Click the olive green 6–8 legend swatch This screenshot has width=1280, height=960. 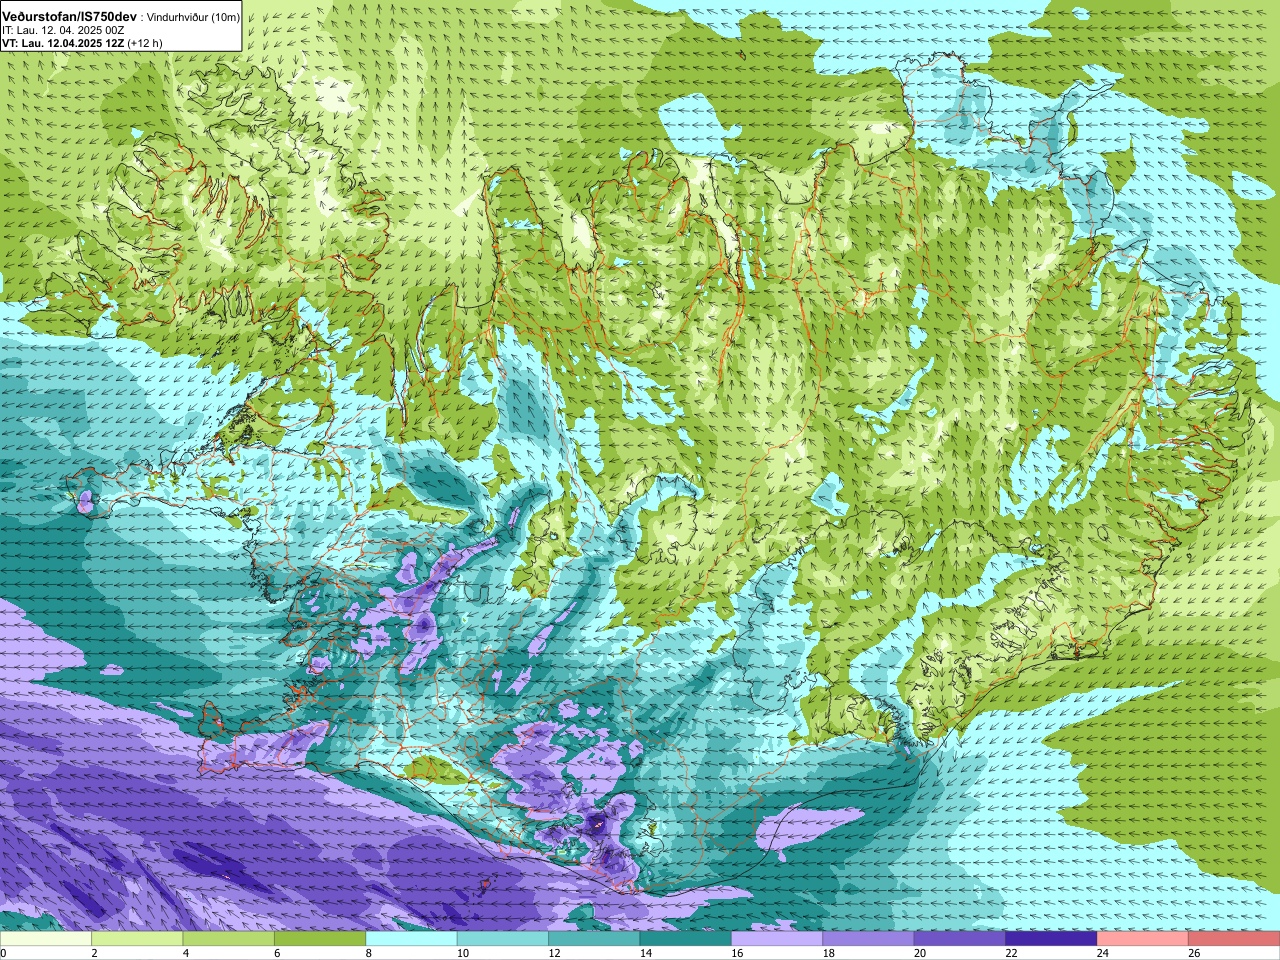320,939
